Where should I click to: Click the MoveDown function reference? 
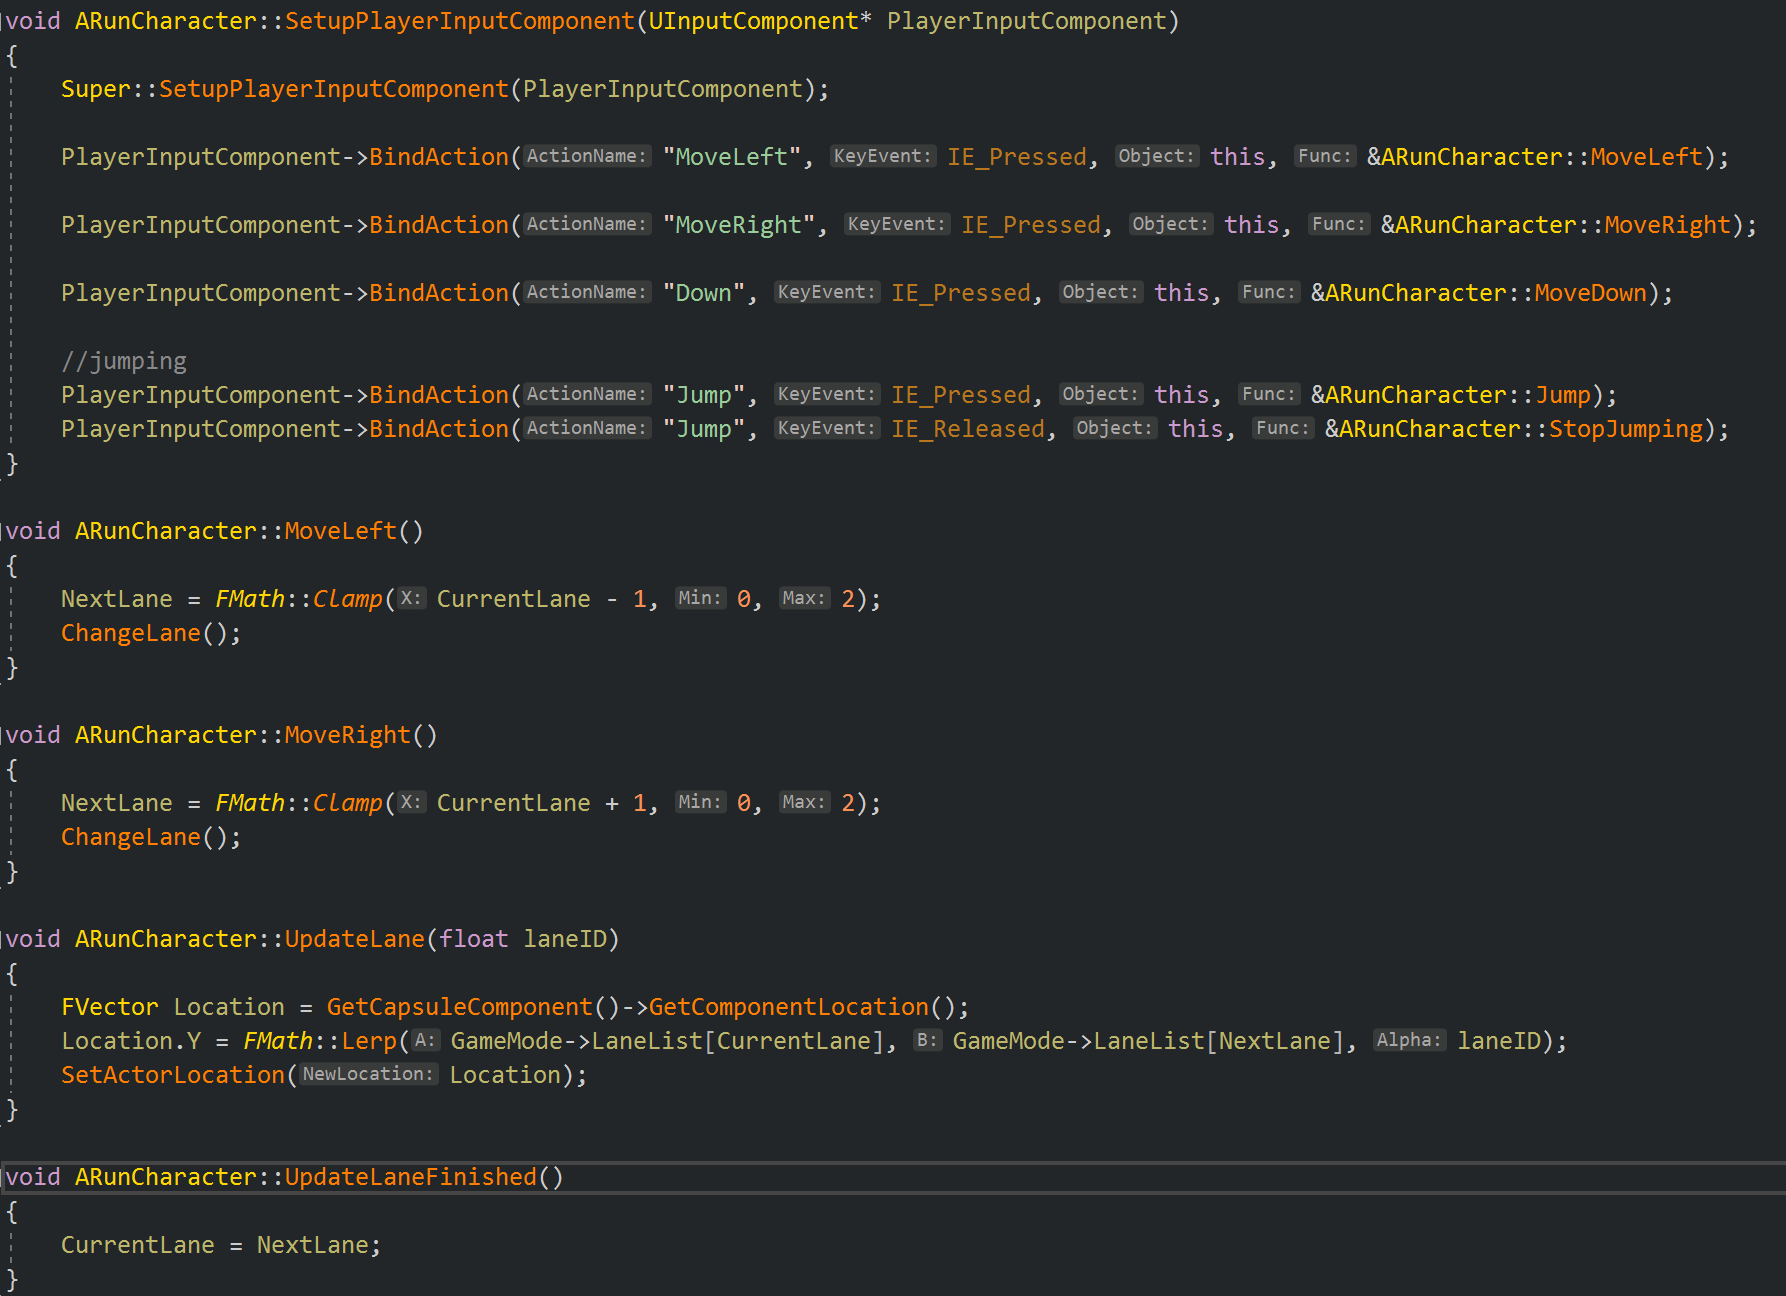click(x=1591, y=293)
